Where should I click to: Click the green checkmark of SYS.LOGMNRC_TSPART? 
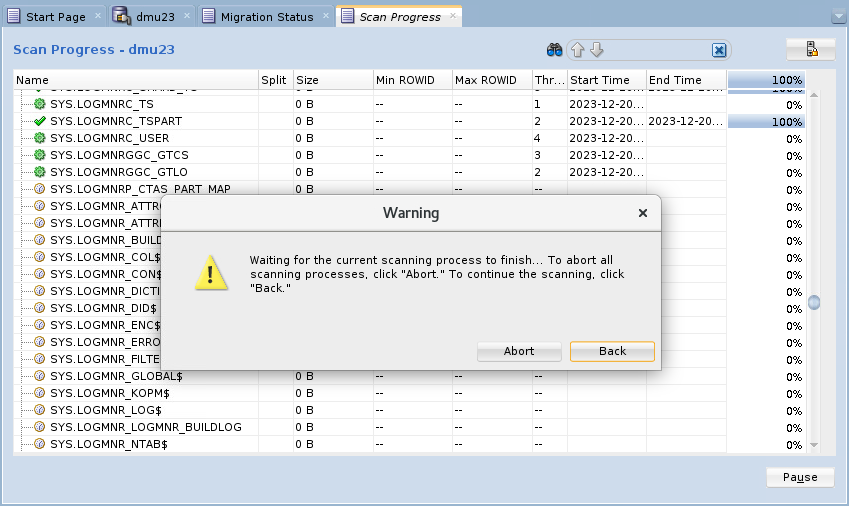coord(40,121)
